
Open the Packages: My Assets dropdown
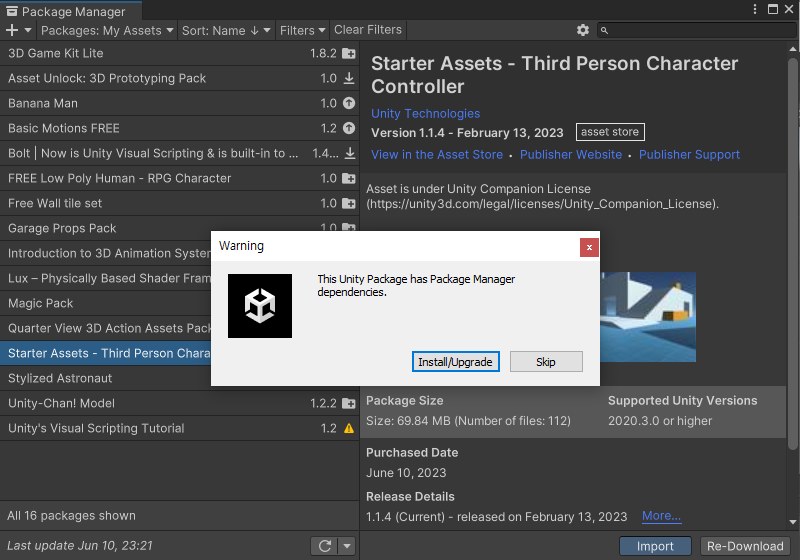point(107,31)
